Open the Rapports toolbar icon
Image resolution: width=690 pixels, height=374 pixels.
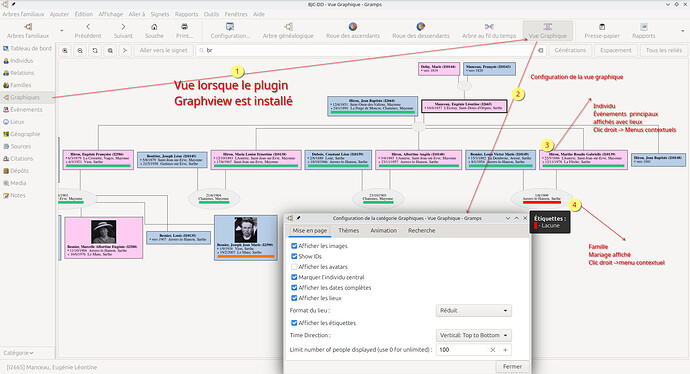643,30
